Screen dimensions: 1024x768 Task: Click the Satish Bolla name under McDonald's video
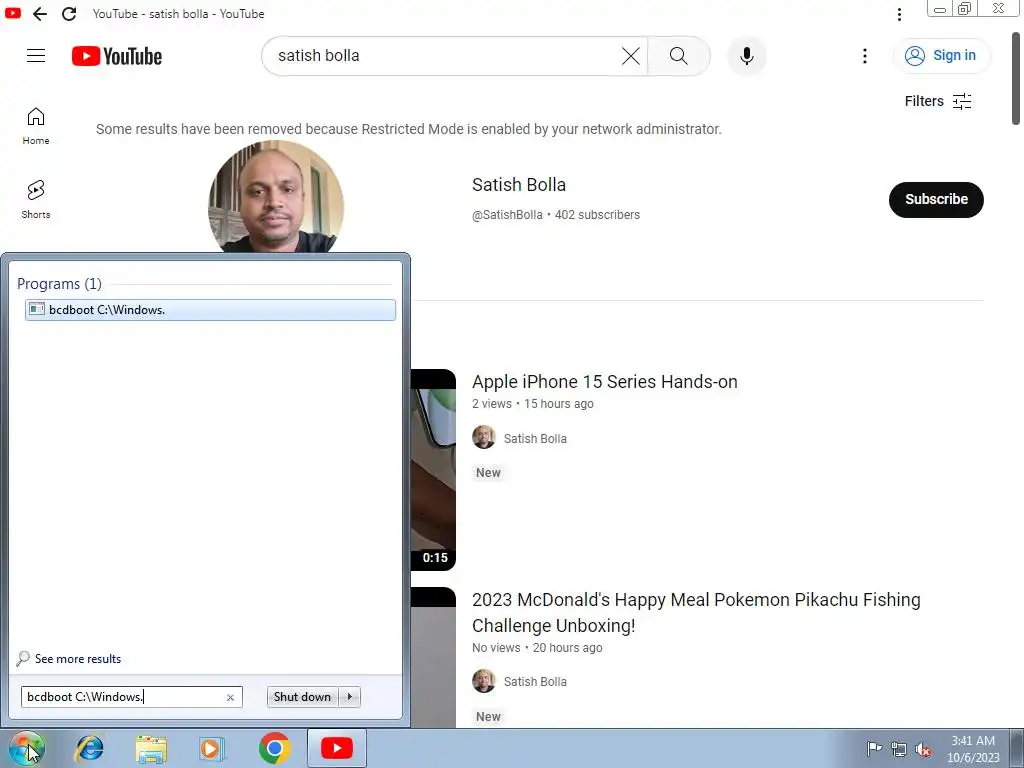[x=535, y=682]
